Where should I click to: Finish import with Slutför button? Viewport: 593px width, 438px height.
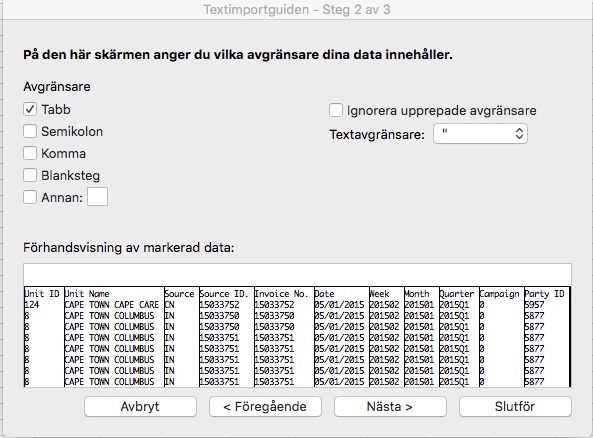pos(515,407)
